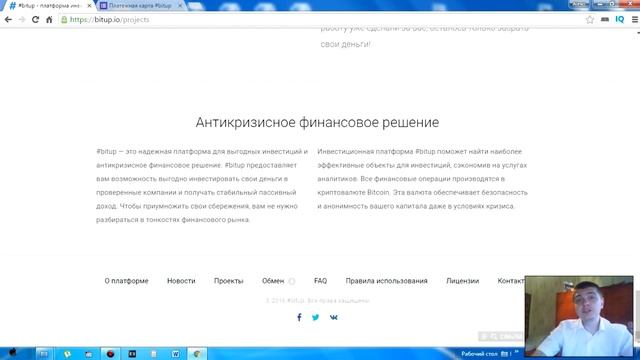Reload the bitup.io page

pos(36,20)
